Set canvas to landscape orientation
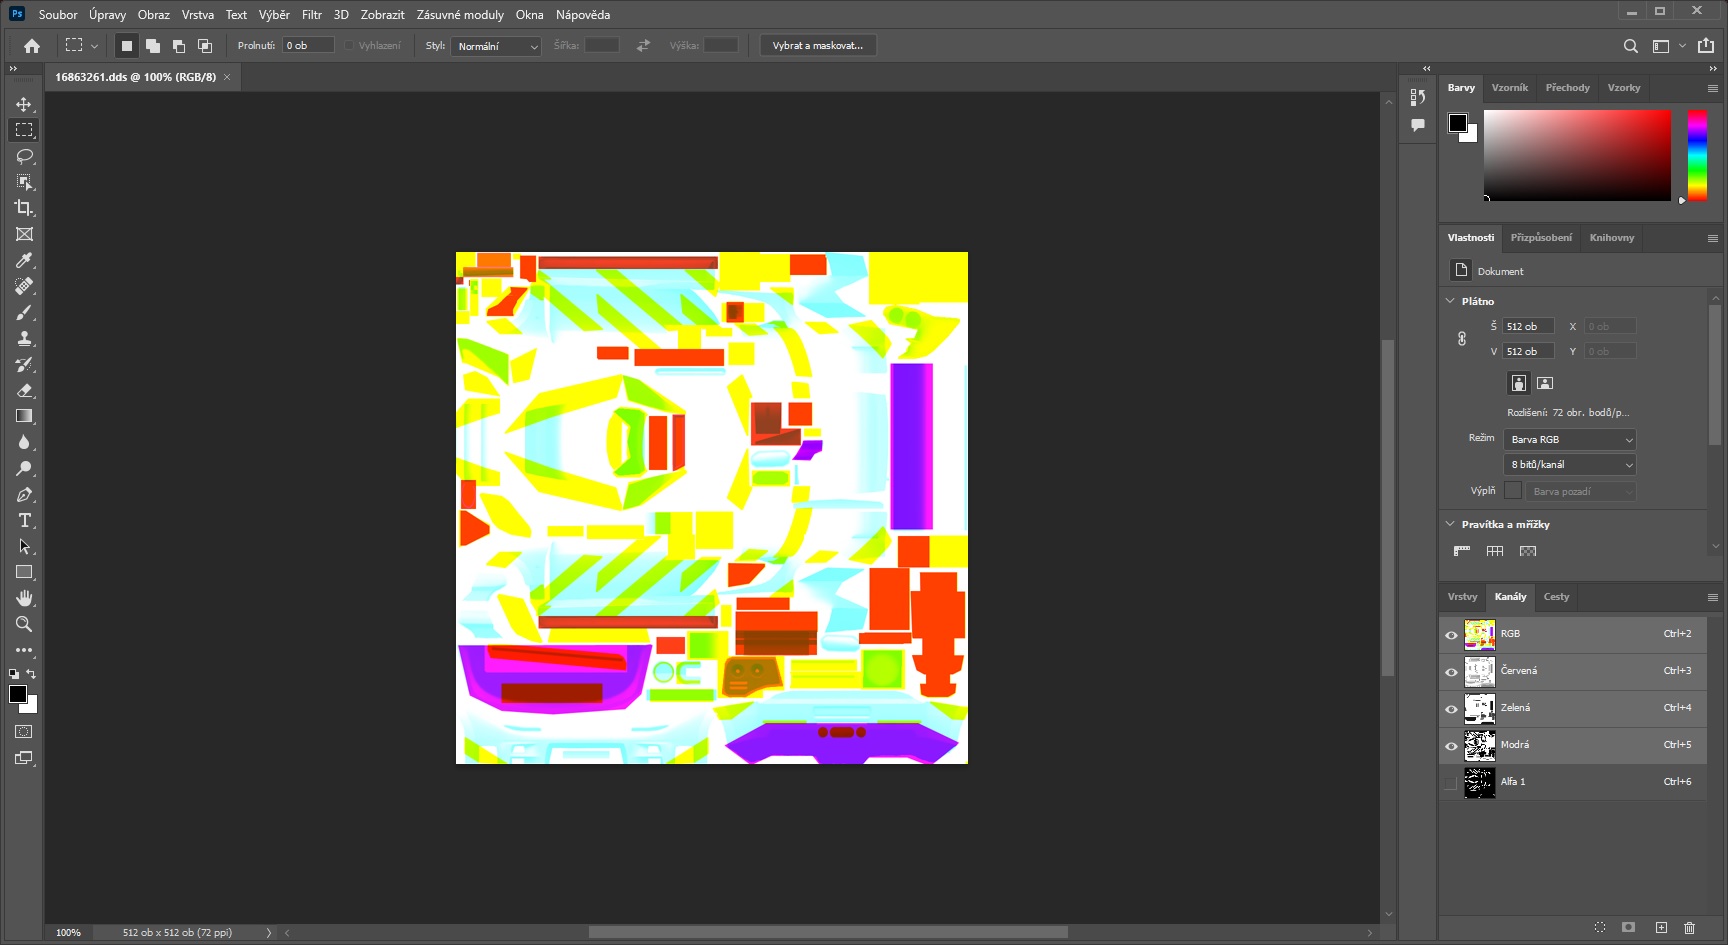This screenshot has width=1728, height=945. click(1545, 383)
